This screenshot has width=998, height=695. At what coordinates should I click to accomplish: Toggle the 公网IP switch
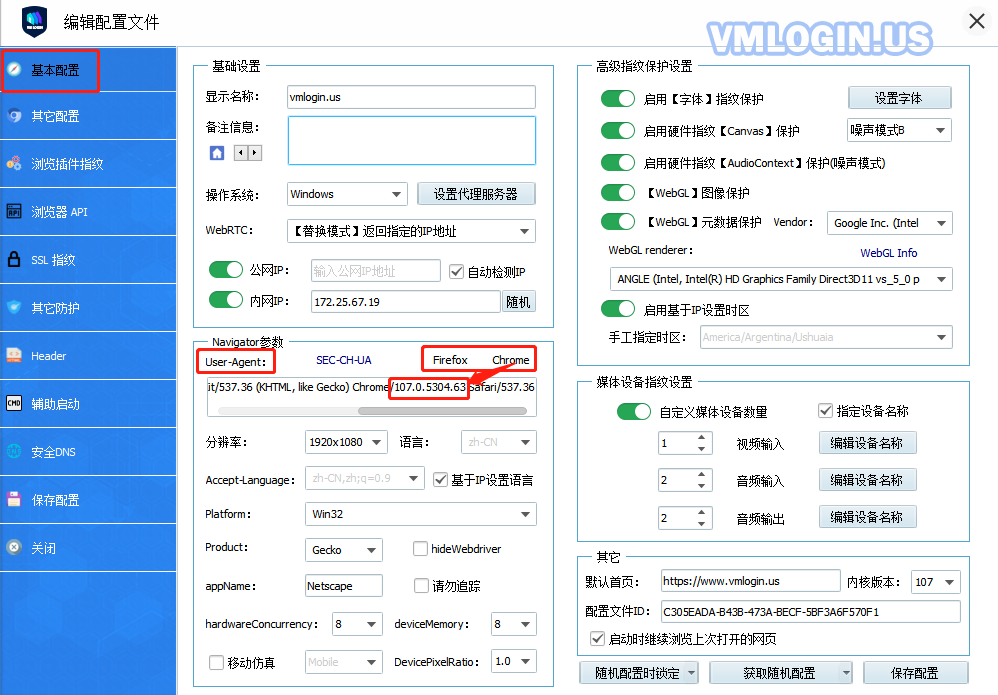226,270
